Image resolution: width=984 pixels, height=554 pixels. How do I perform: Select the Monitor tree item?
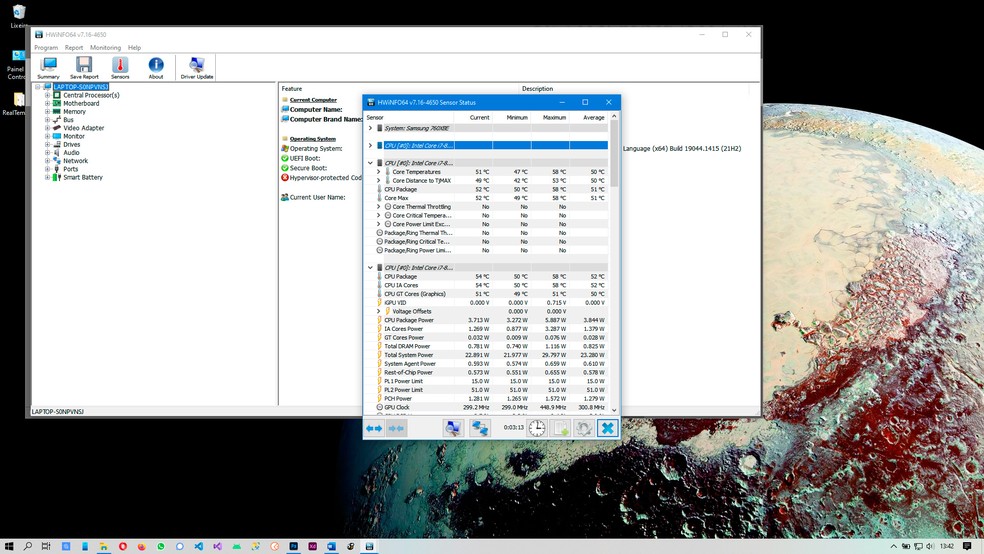pyautogui.click(x=73, y=136)
